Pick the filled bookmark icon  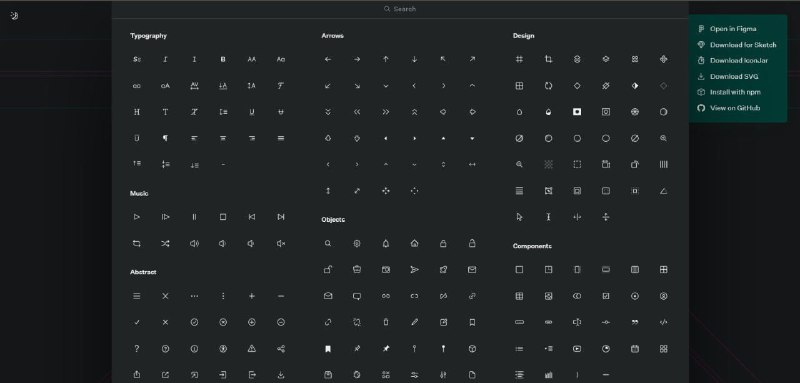pyautogui.click(x=328, y=349)
